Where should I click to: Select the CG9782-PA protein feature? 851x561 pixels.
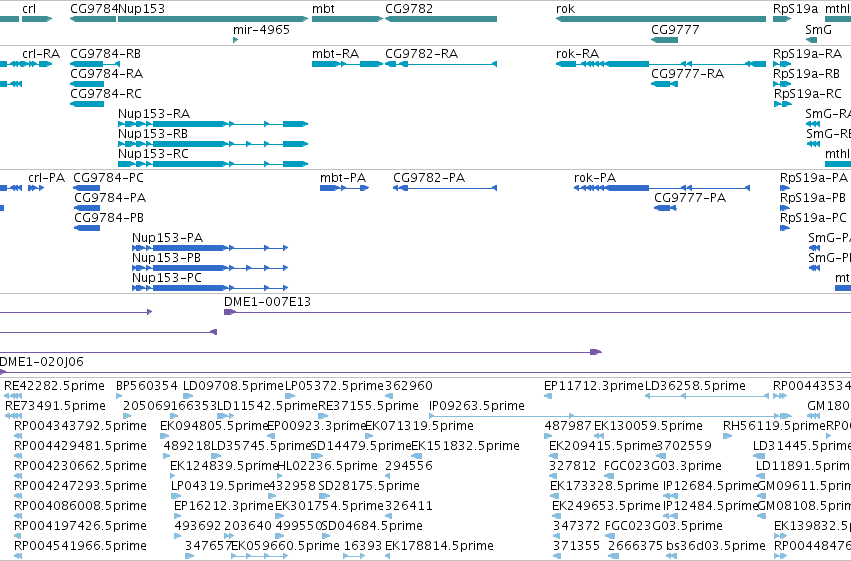[x=445, y=188]
